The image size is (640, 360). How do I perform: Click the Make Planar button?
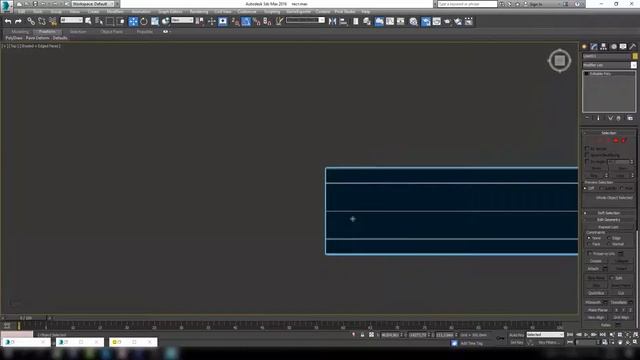pyautogui.click(x=598, y=310)
